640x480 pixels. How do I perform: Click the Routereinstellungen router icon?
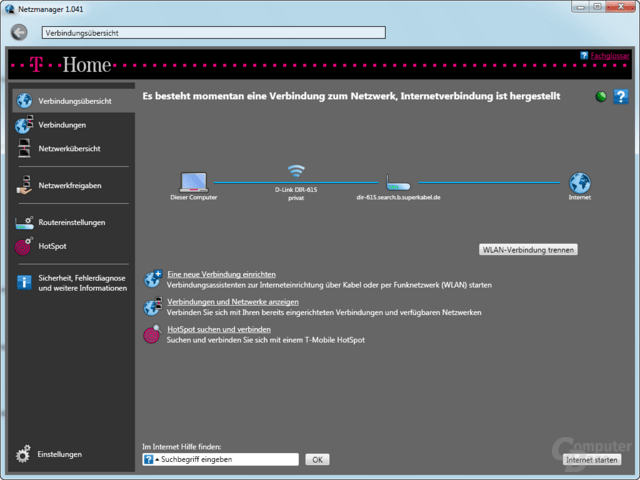[24, 223]
